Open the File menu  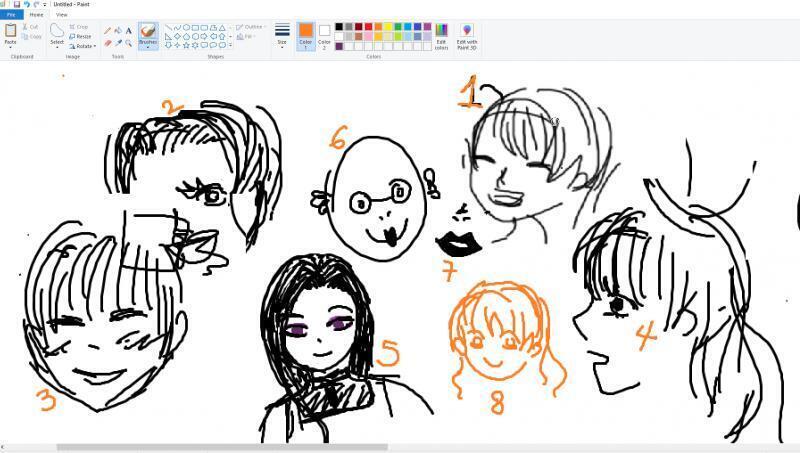click(x=11, y=15)
